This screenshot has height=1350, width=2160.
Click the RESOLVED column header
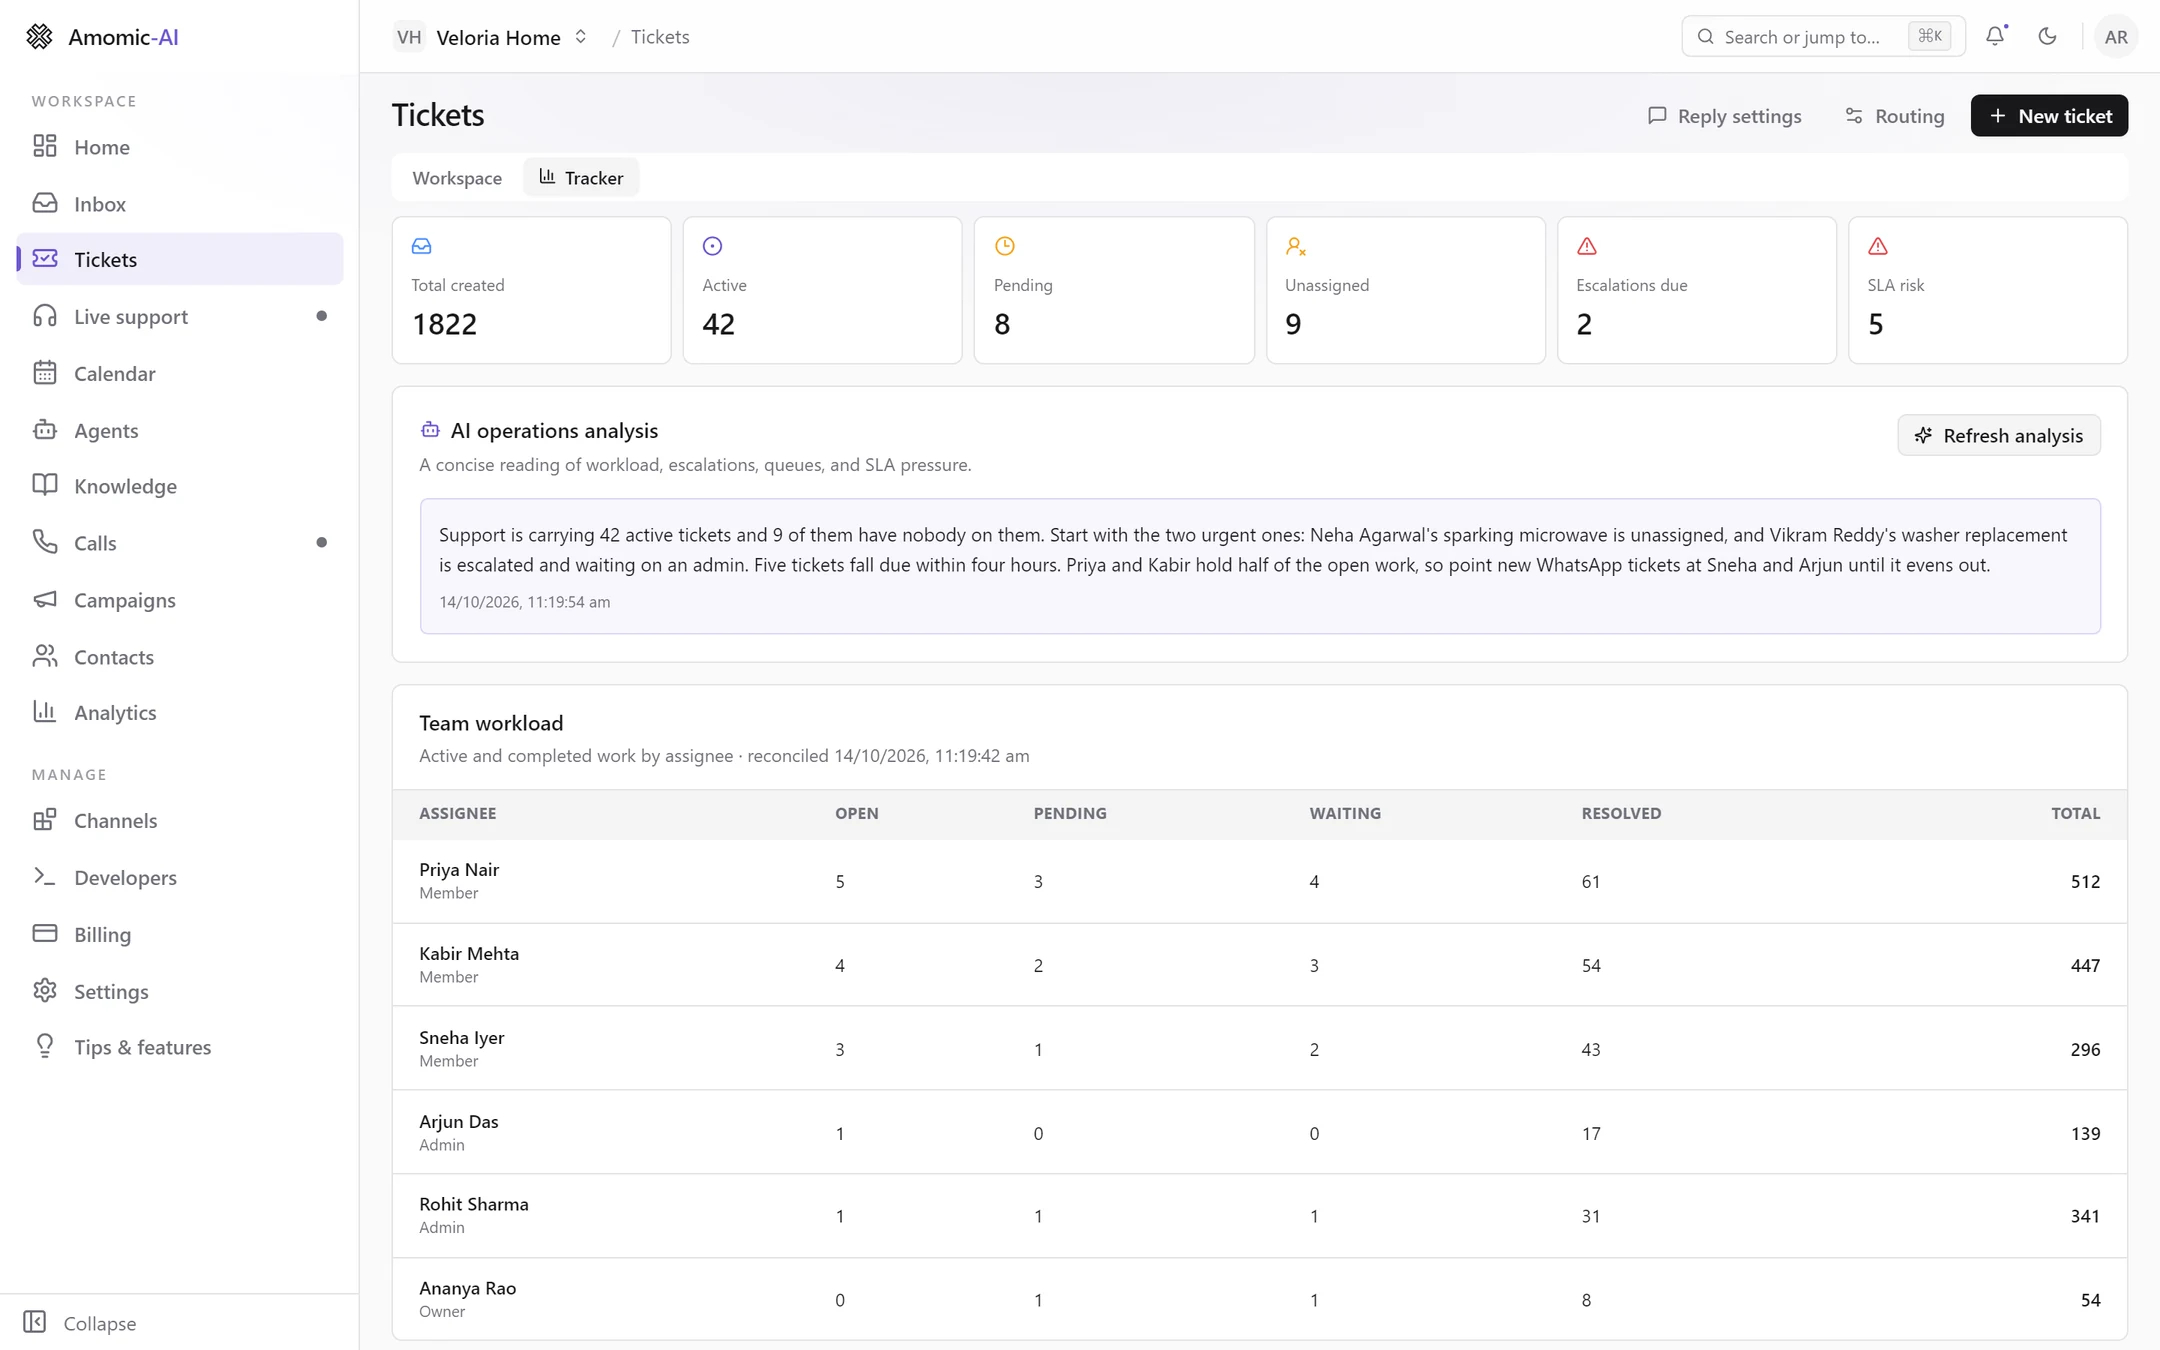pyautogui.click(x=1621, y=813)
